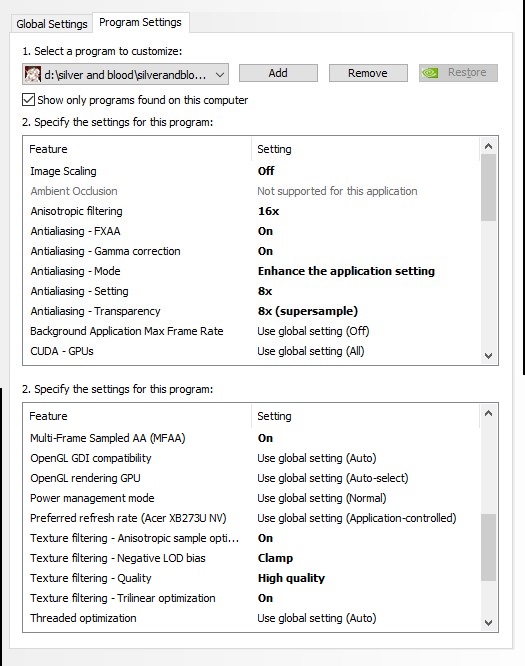Click the Silver and Blood program icon

click(x=33, y=74)
